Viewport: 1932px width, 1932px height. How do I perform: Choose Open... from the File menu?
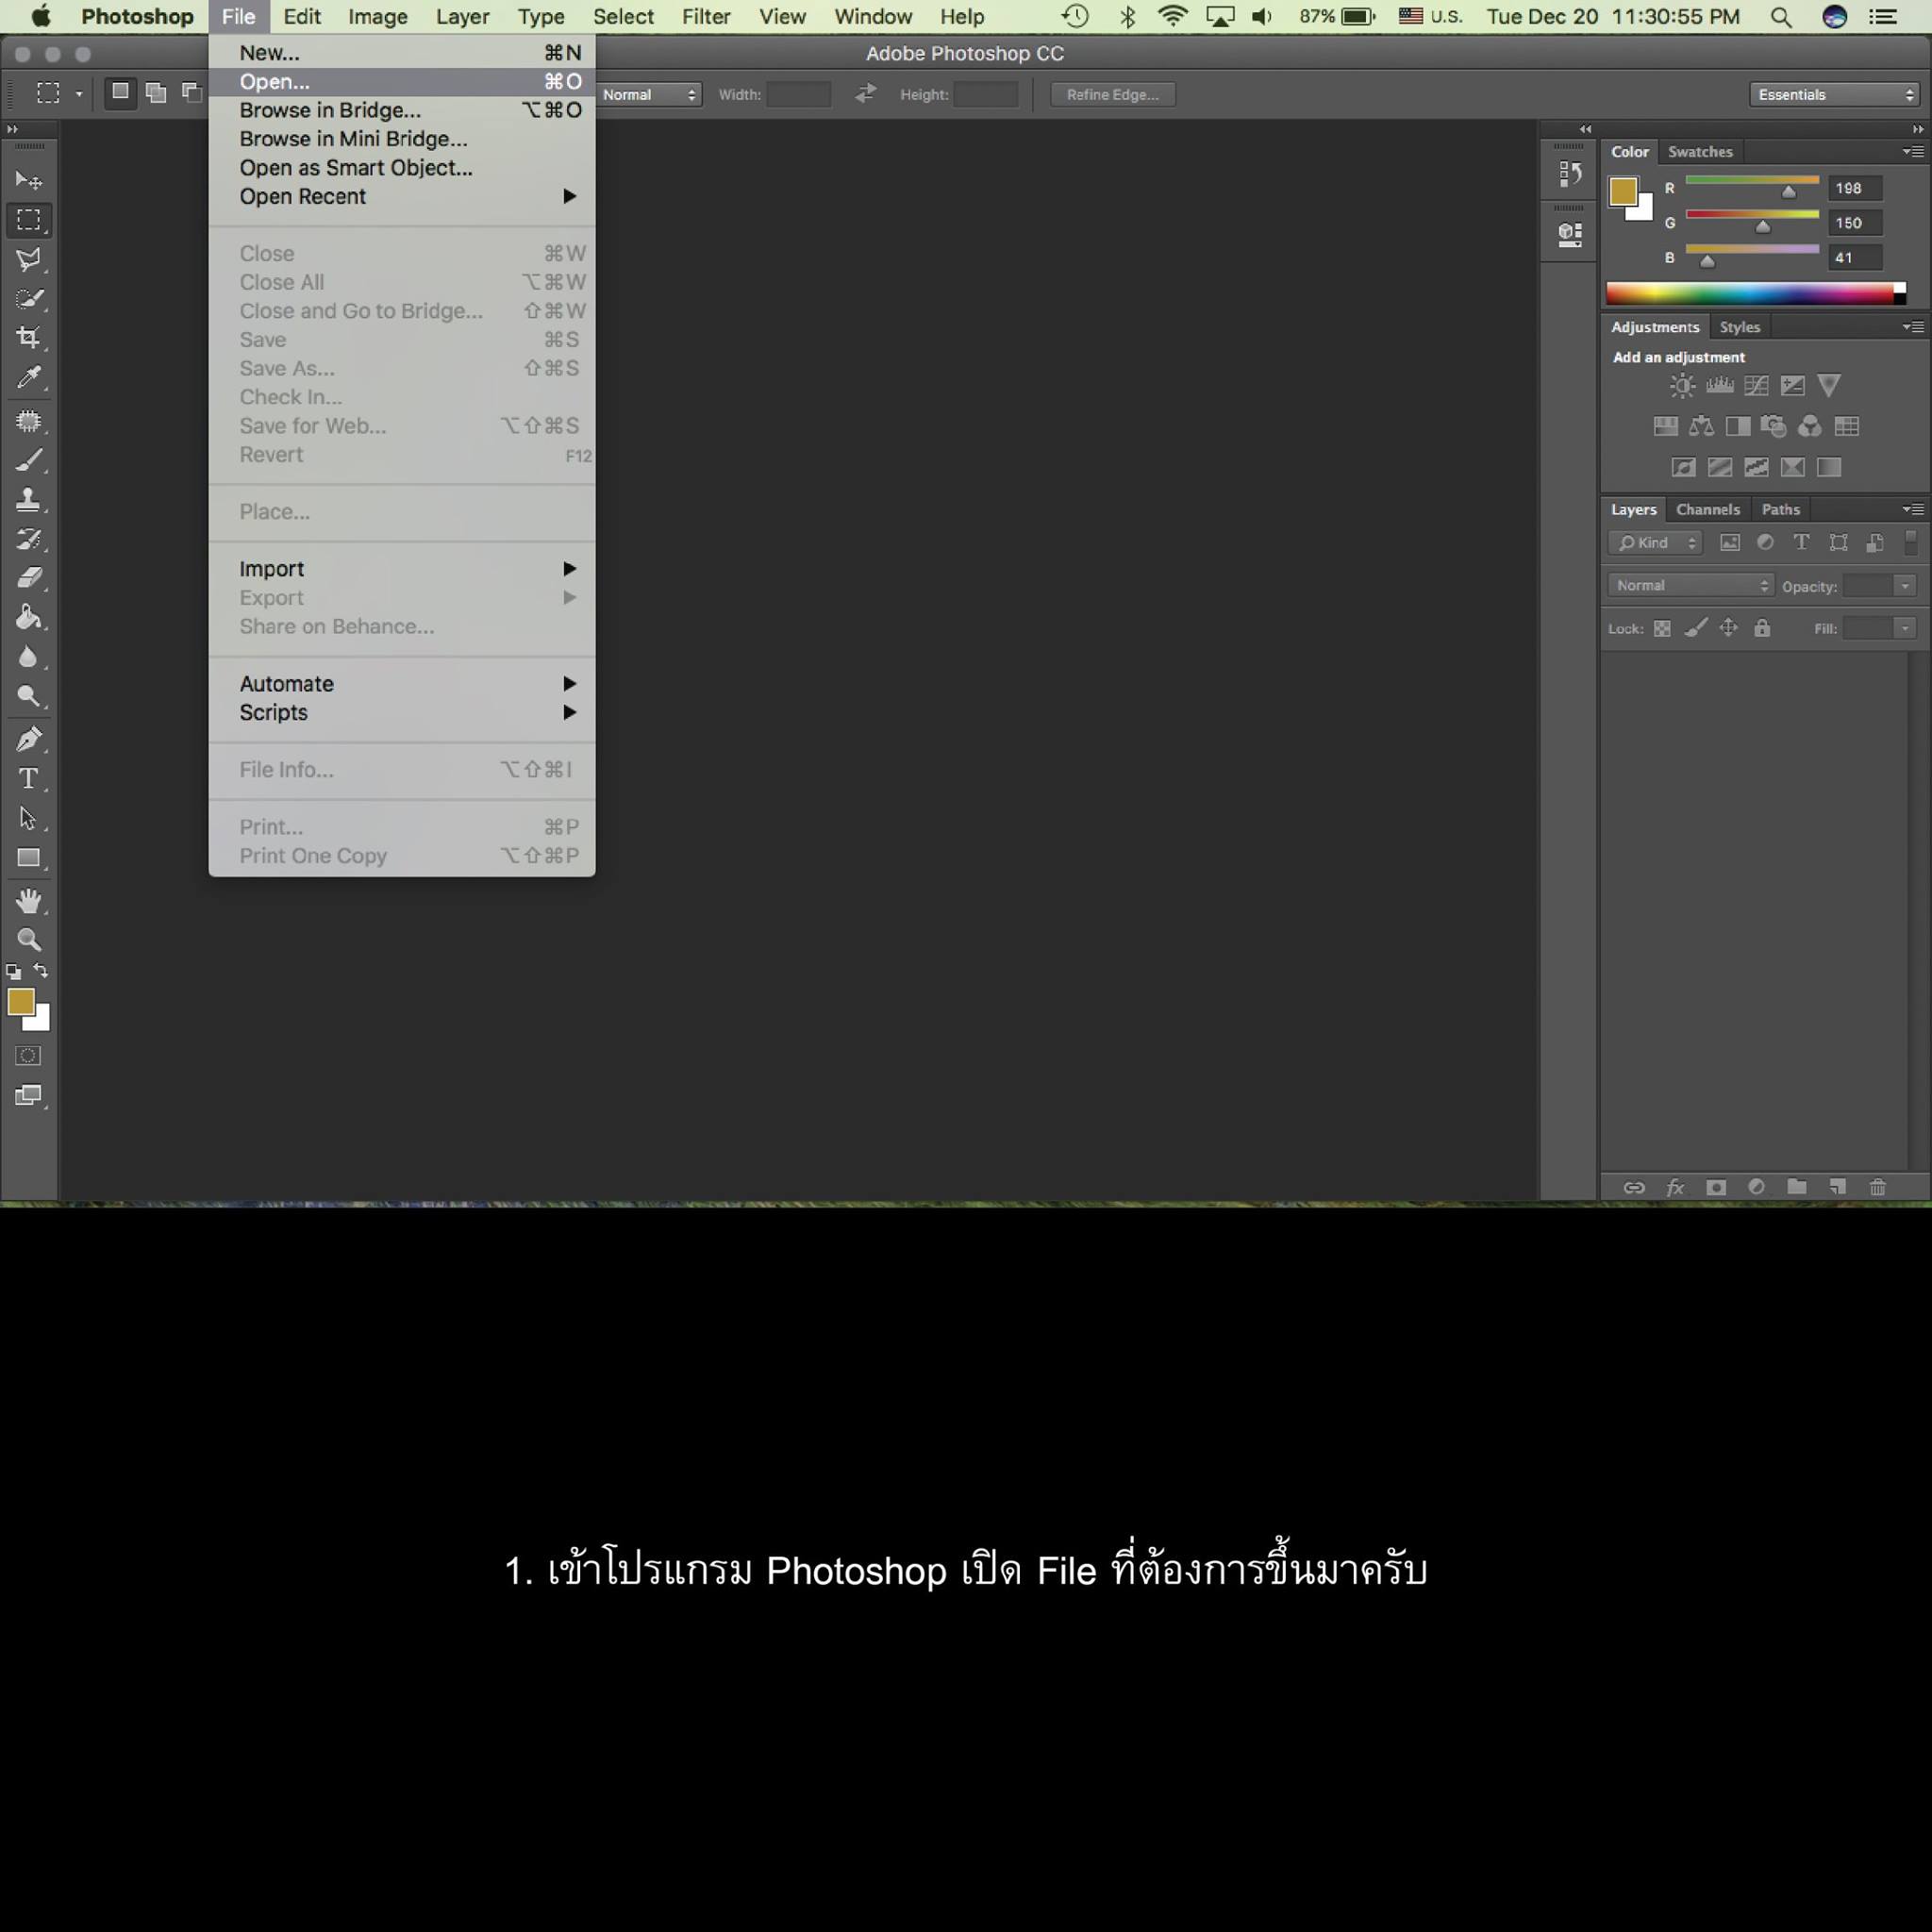click(402, 82)
